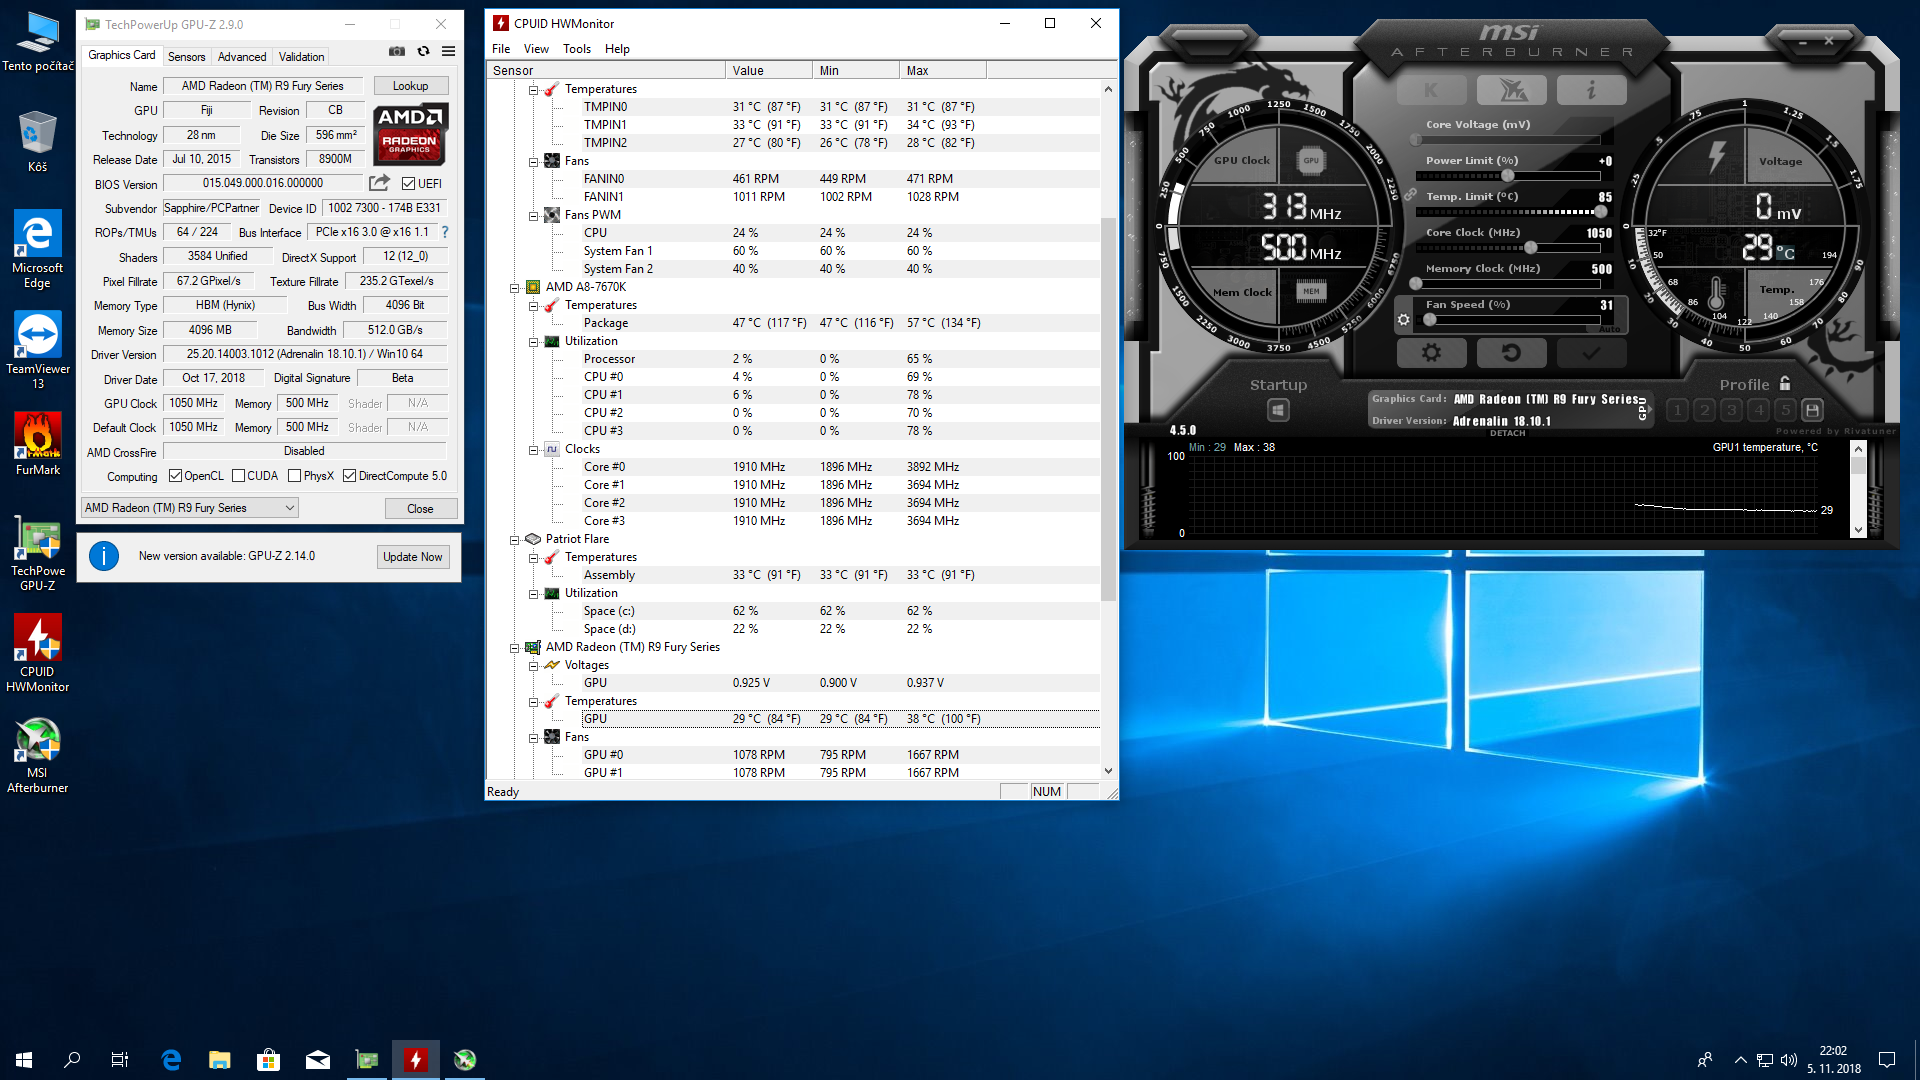Switch to GPU-Z Advanced tab
This screenshot has height=1080, width=1920.
pos(242,57)
